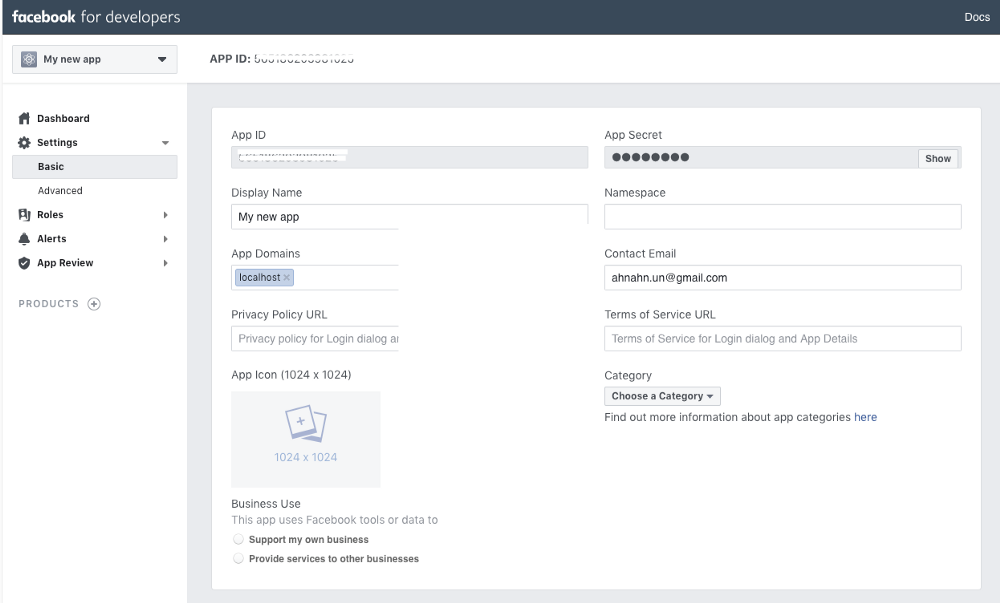This screenshot has width=1000, height=603.
Task: Focus the Namespace input field
Action: [783, 217]
